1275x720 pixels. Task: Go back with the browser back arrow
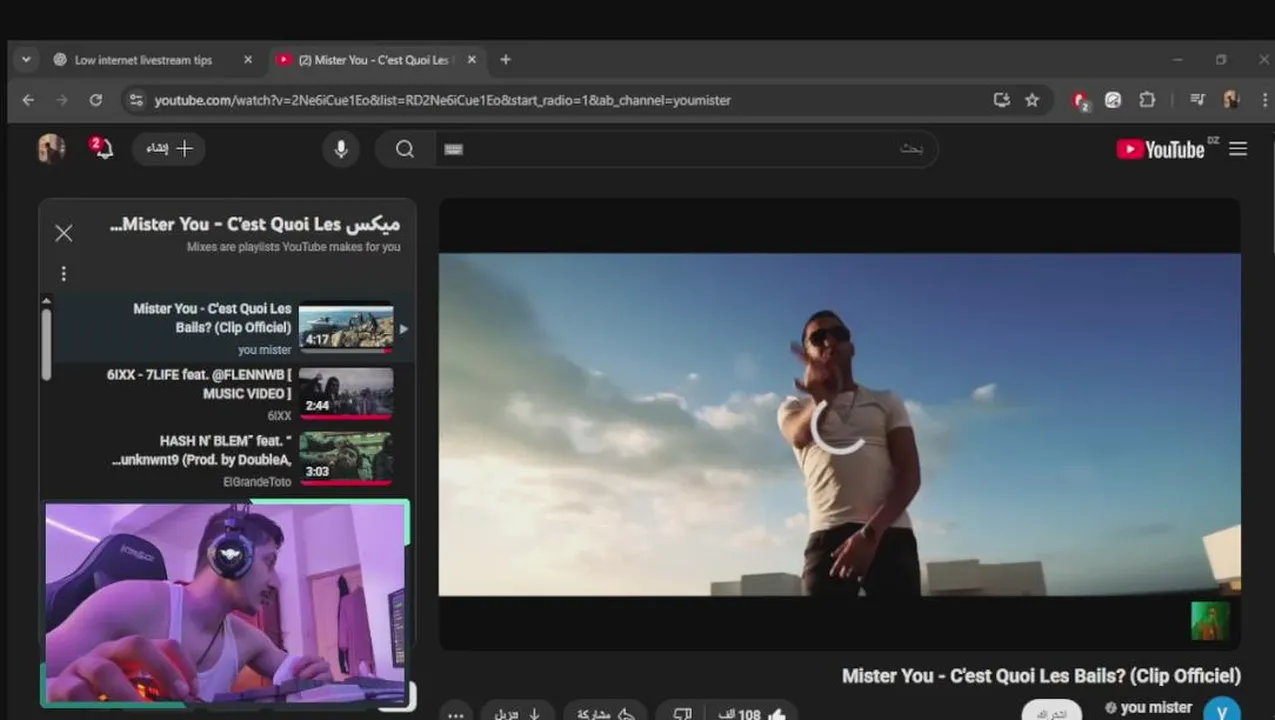28,100
